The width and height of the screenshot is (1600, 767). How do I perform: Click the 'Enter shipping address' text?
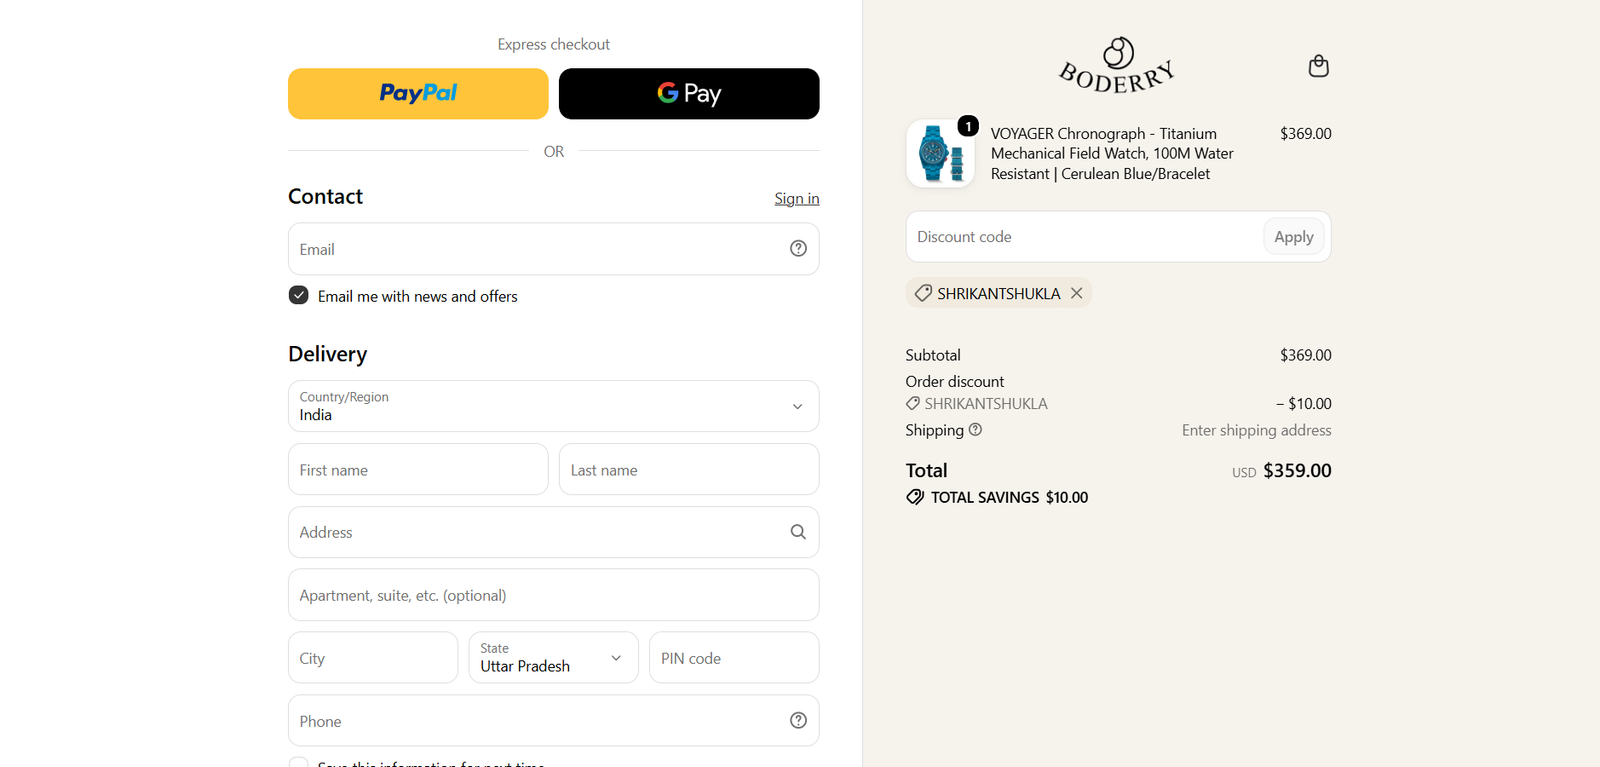pyautogui.click(x=1256, y=430)
